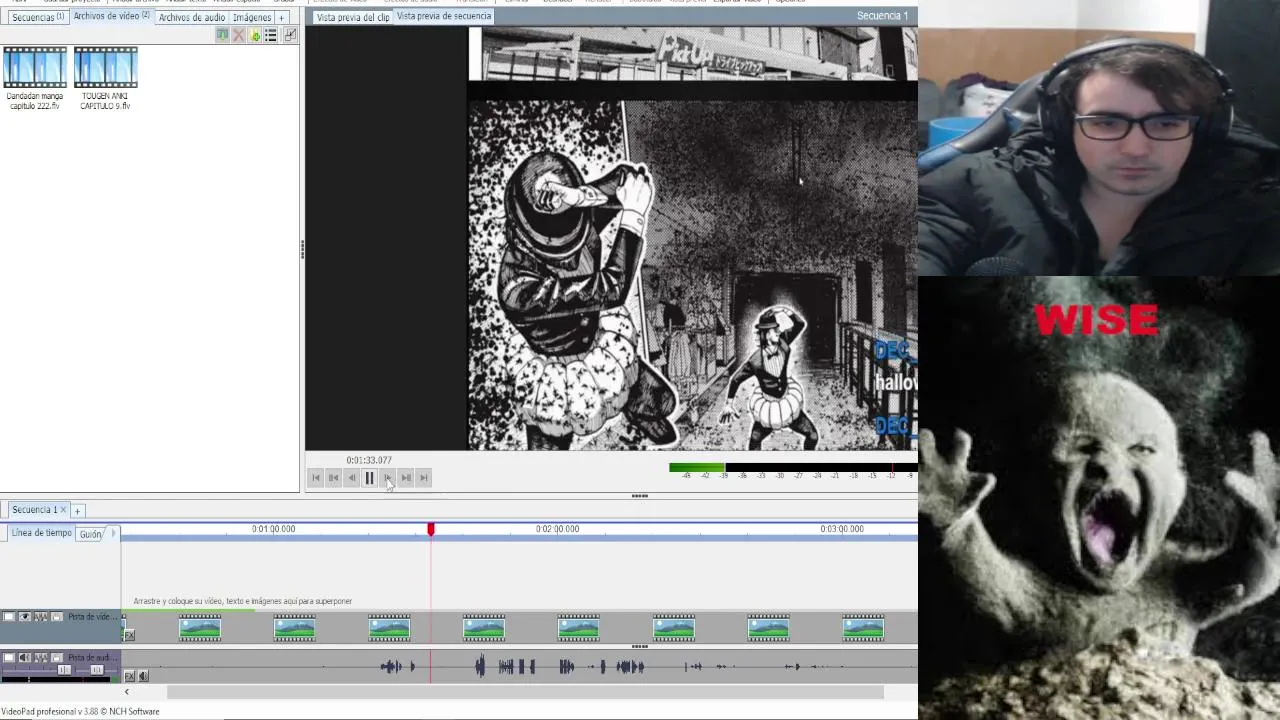The image size is (1280, 720).
Task: Select Vista previa de secuencia tab
Action: click(444, 16)
